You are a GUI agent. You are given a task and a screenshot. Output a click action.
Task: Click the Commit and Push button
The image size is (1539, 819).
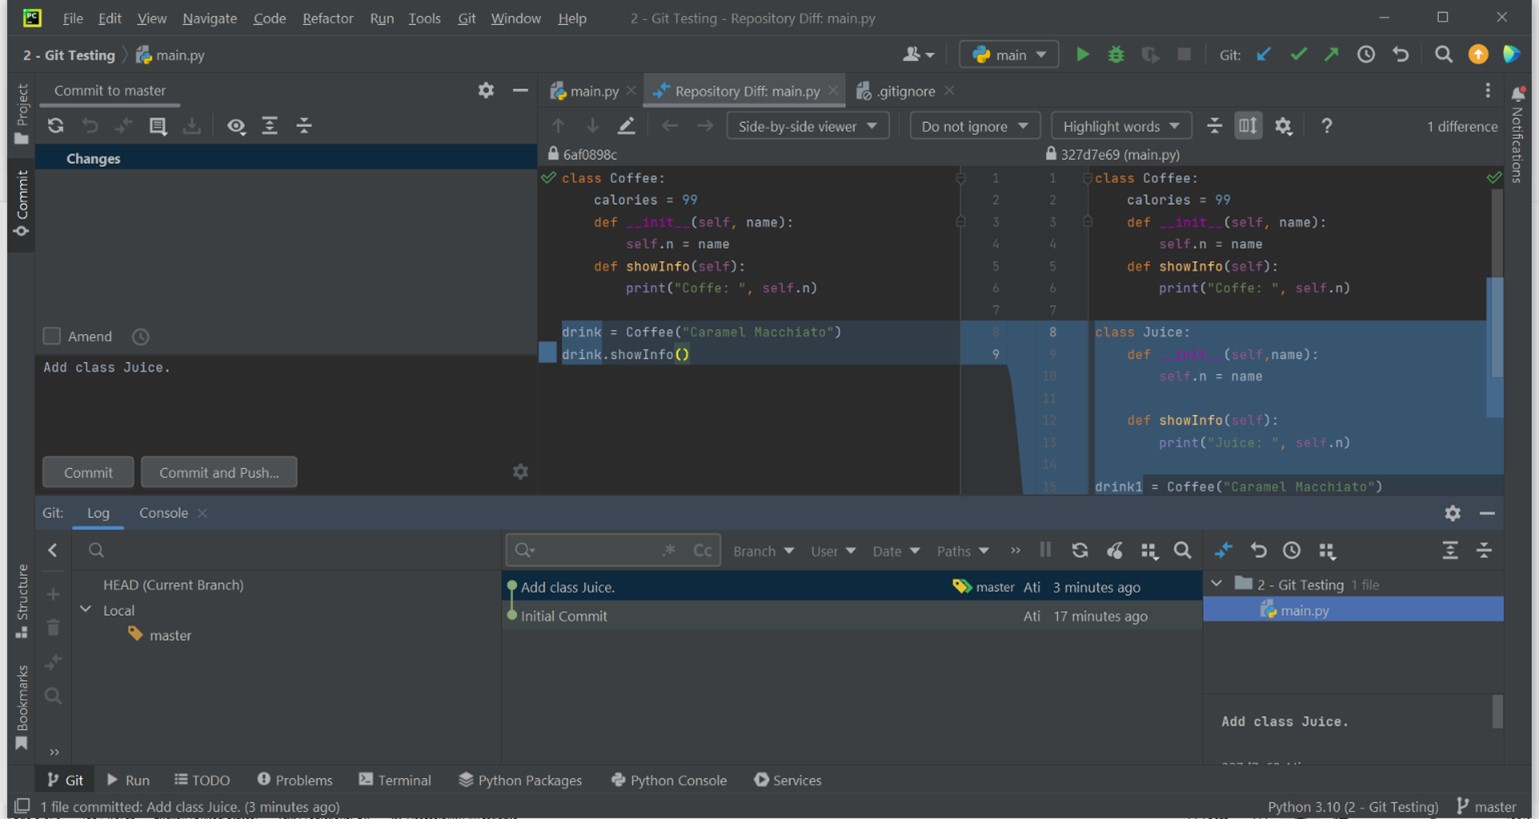point(218,471)
